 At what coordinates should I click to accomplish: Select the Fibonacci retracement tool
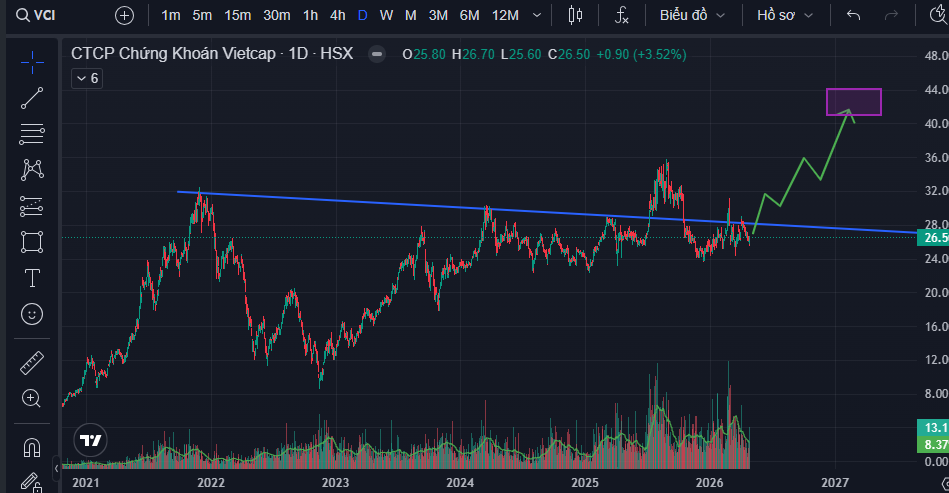pyautogui.click(x=32, y=134)
